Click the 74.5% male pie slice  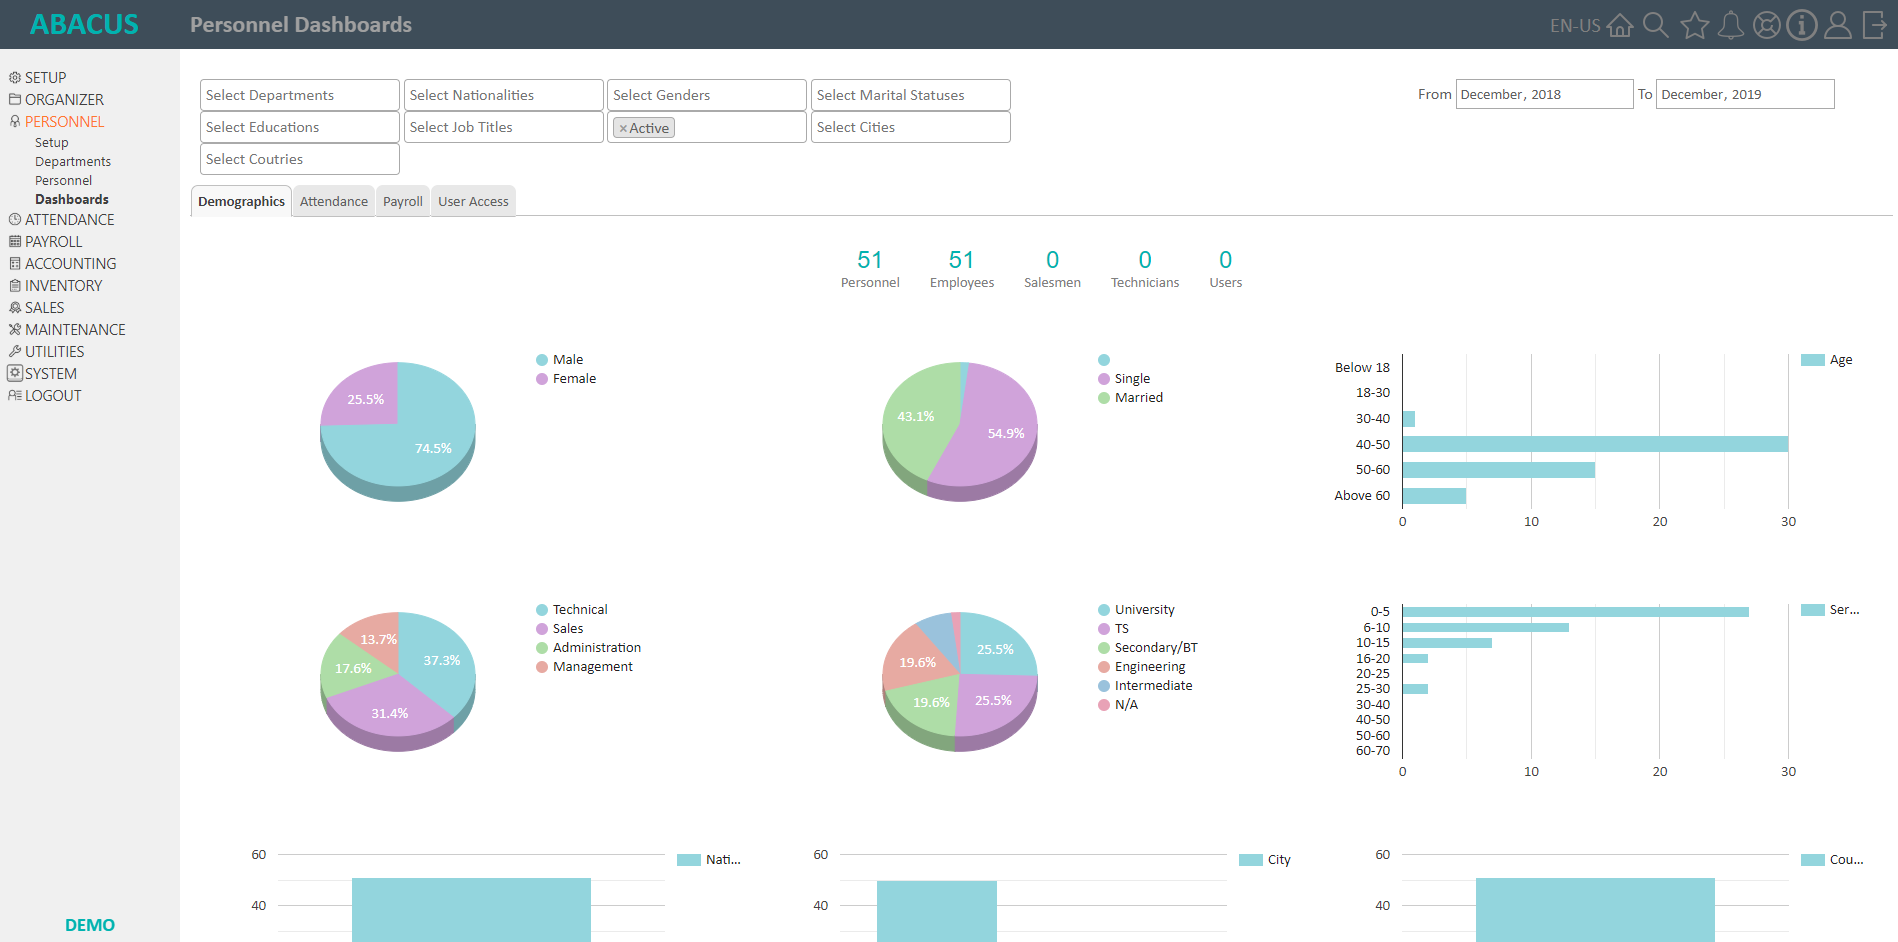[433, 448]
